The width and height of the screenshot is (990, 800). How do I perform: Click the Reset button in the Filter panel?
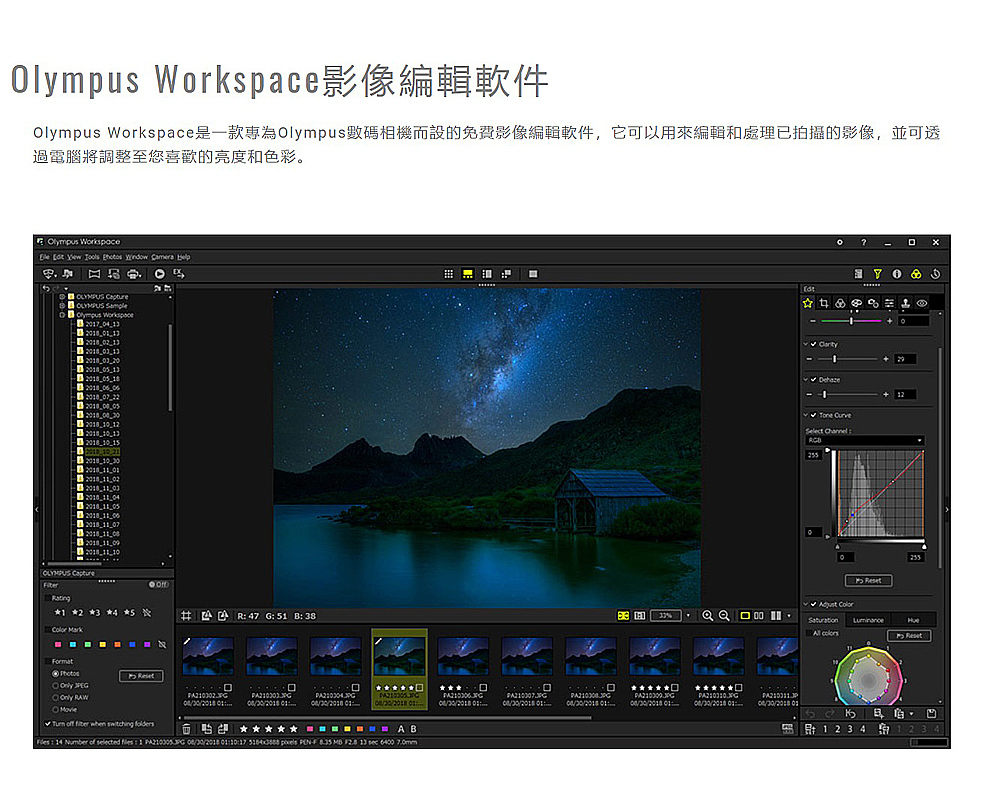click(x=141, y=676)
